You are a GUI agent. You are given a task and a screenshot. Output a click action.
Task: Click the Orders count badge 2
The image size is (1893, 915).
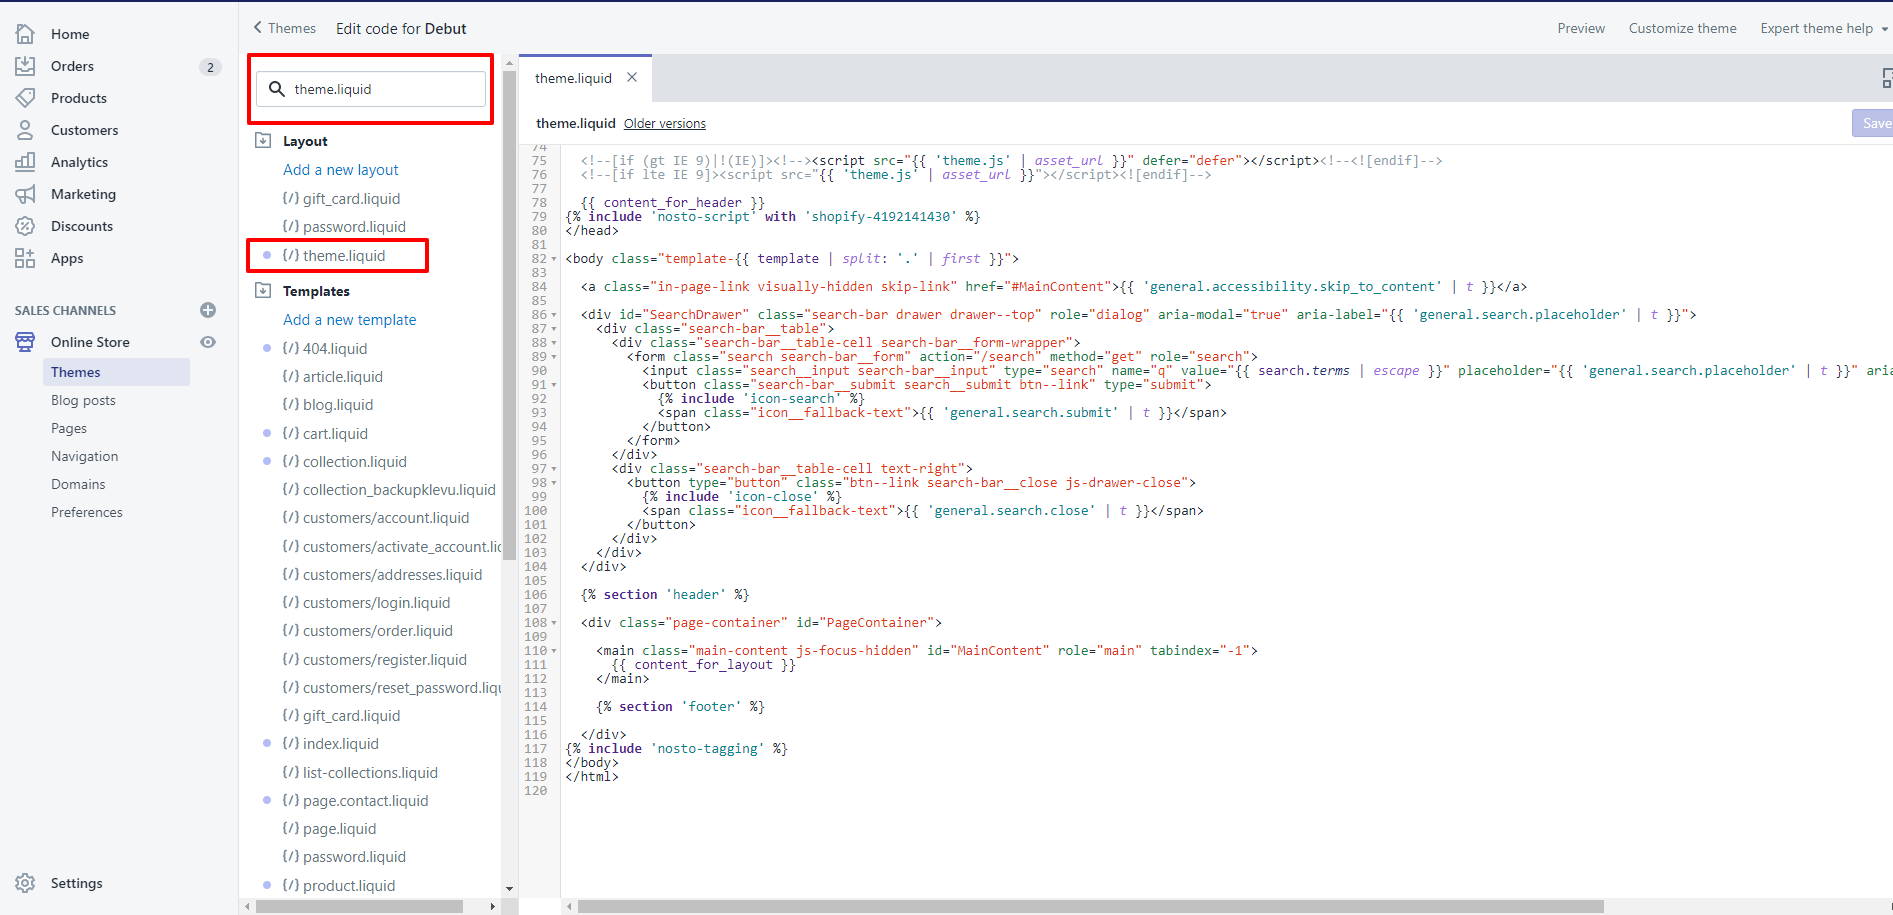pyautogui.click(x=210, y=67)
